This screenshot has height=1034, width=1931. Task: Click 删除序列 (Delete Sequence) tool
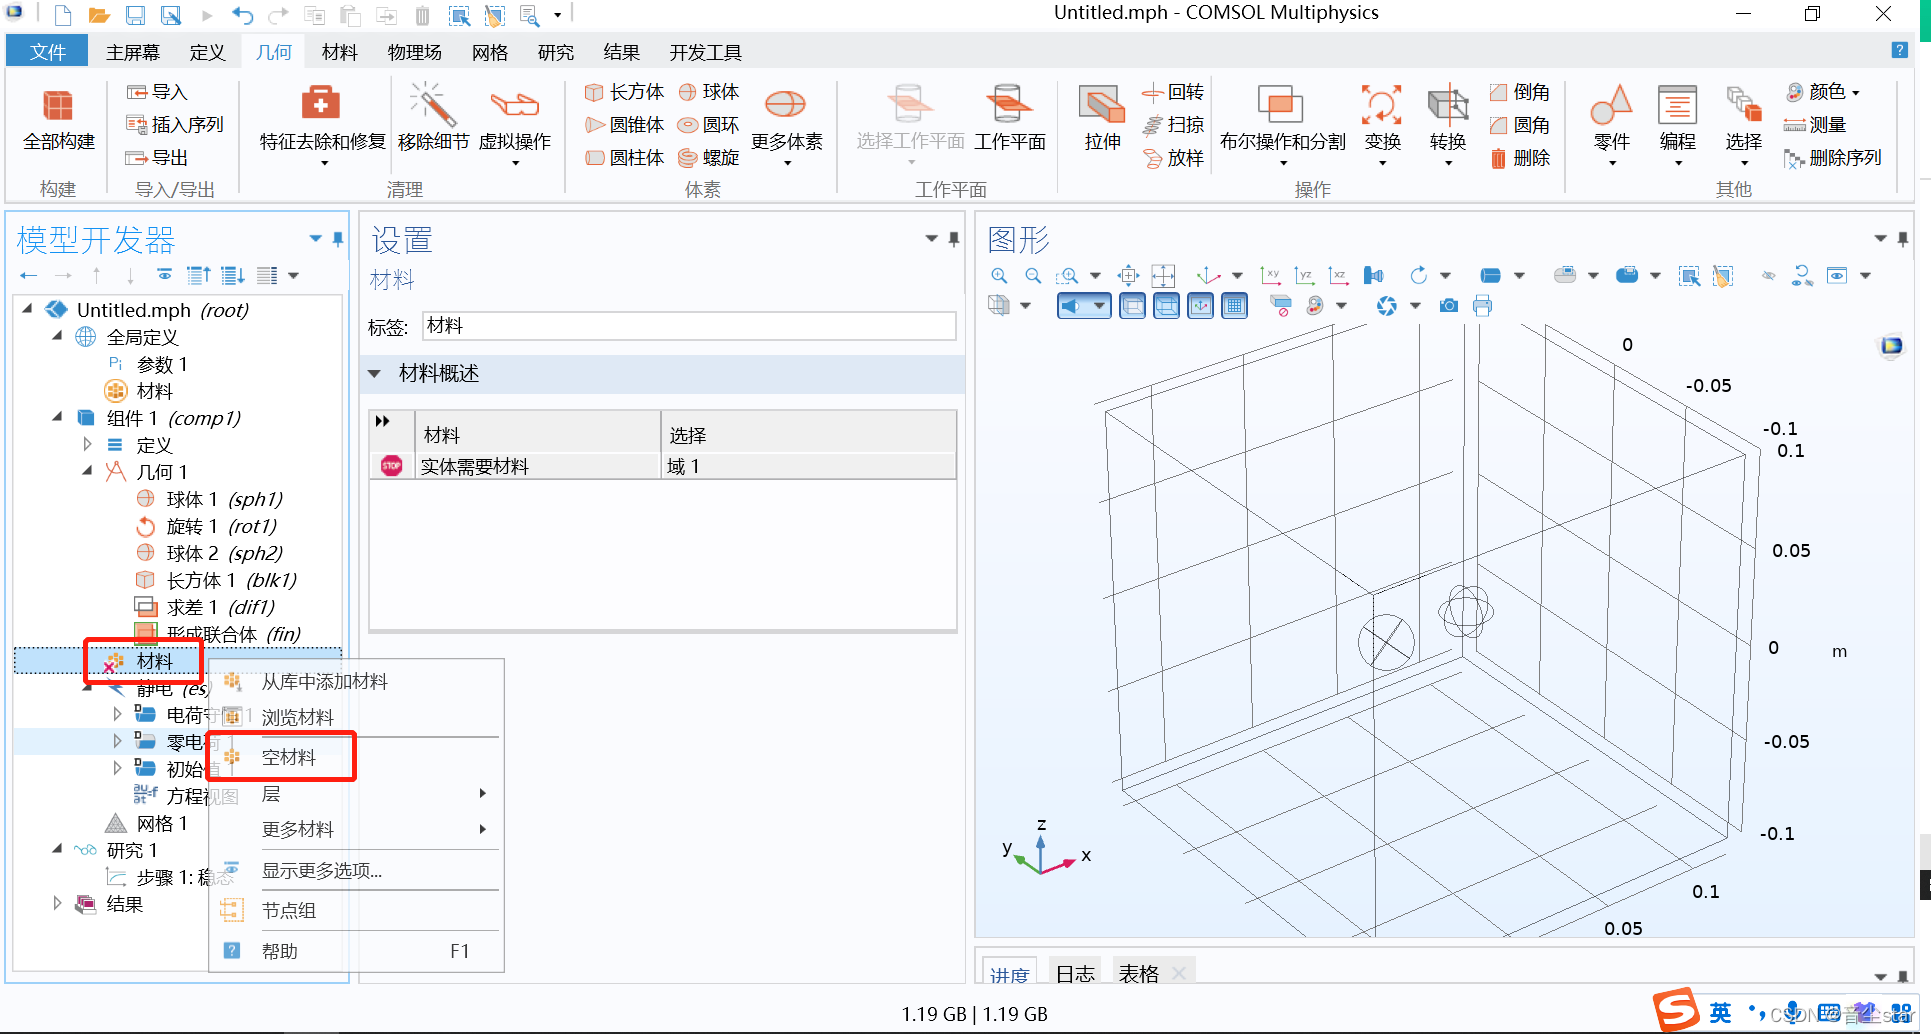(1833, 158)
